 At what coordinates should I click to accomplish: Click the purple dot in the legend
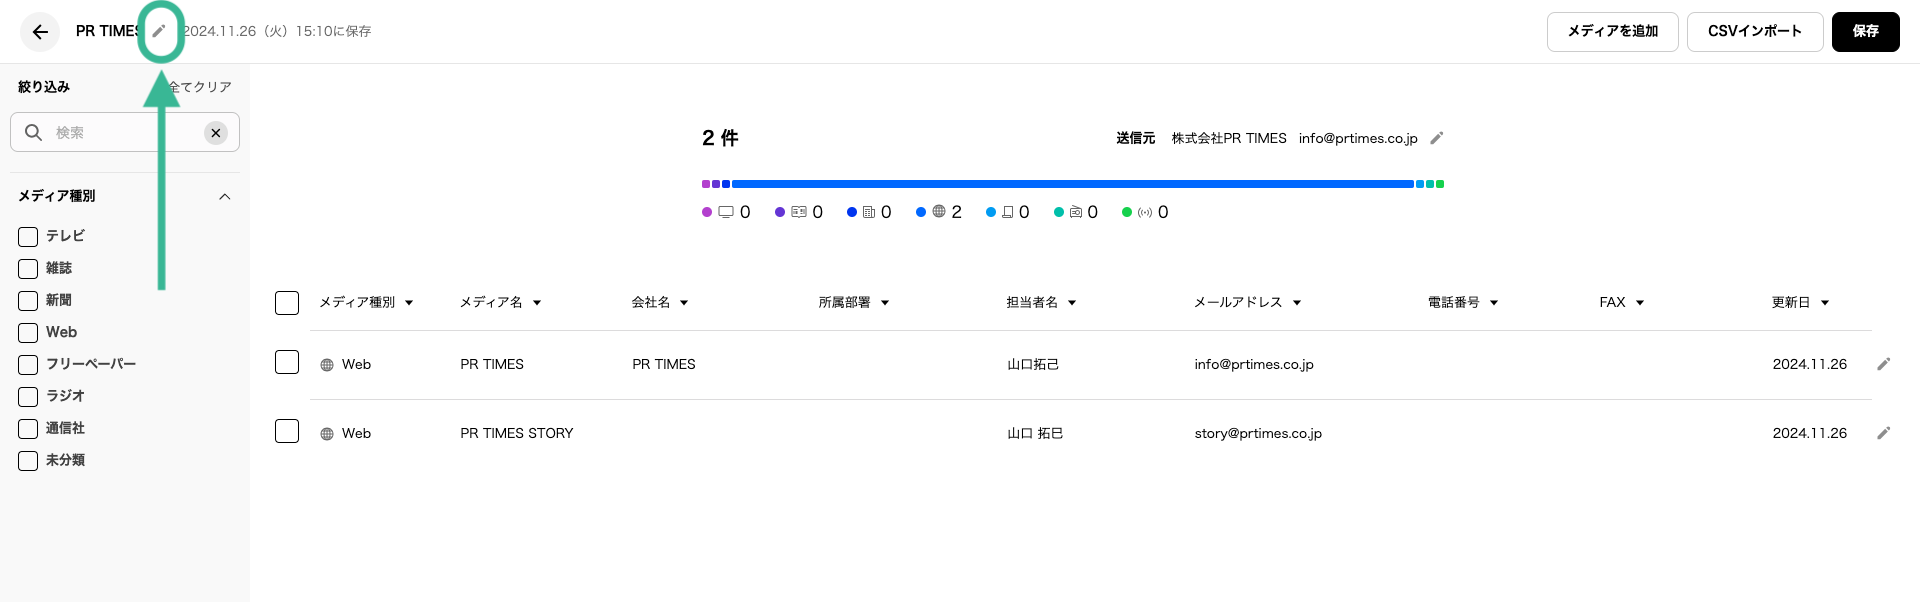(707, 212)
